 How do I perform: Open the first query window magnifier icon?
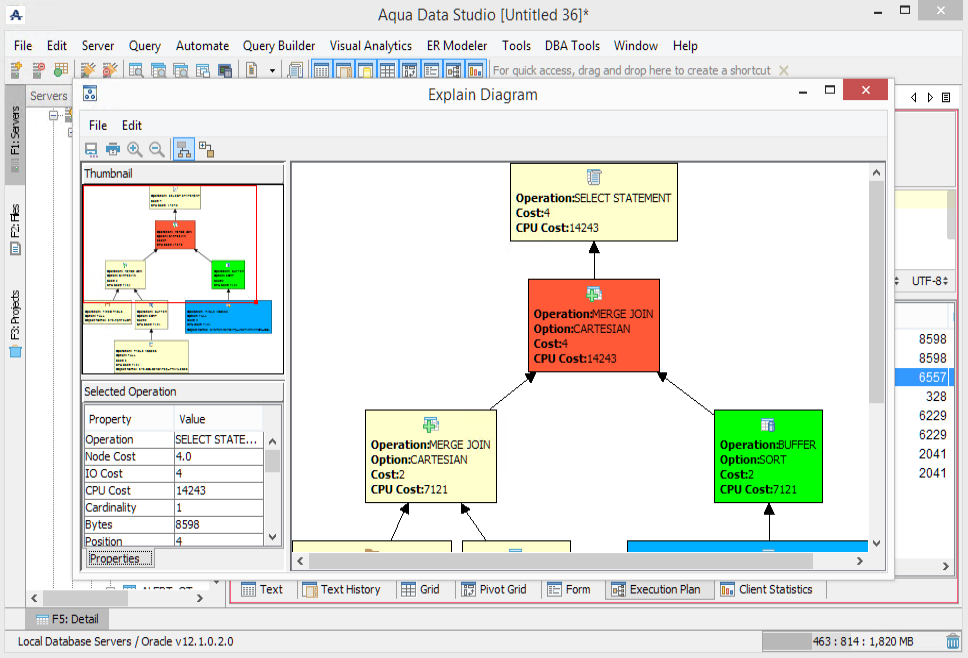tap(136, 70)
